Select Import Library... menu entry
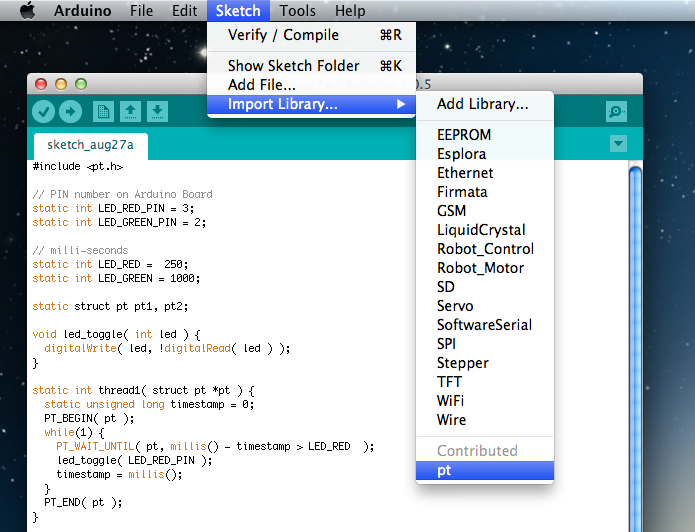This screenshot has width=695, height=532. pyautogui.click(x=311, y=104)
